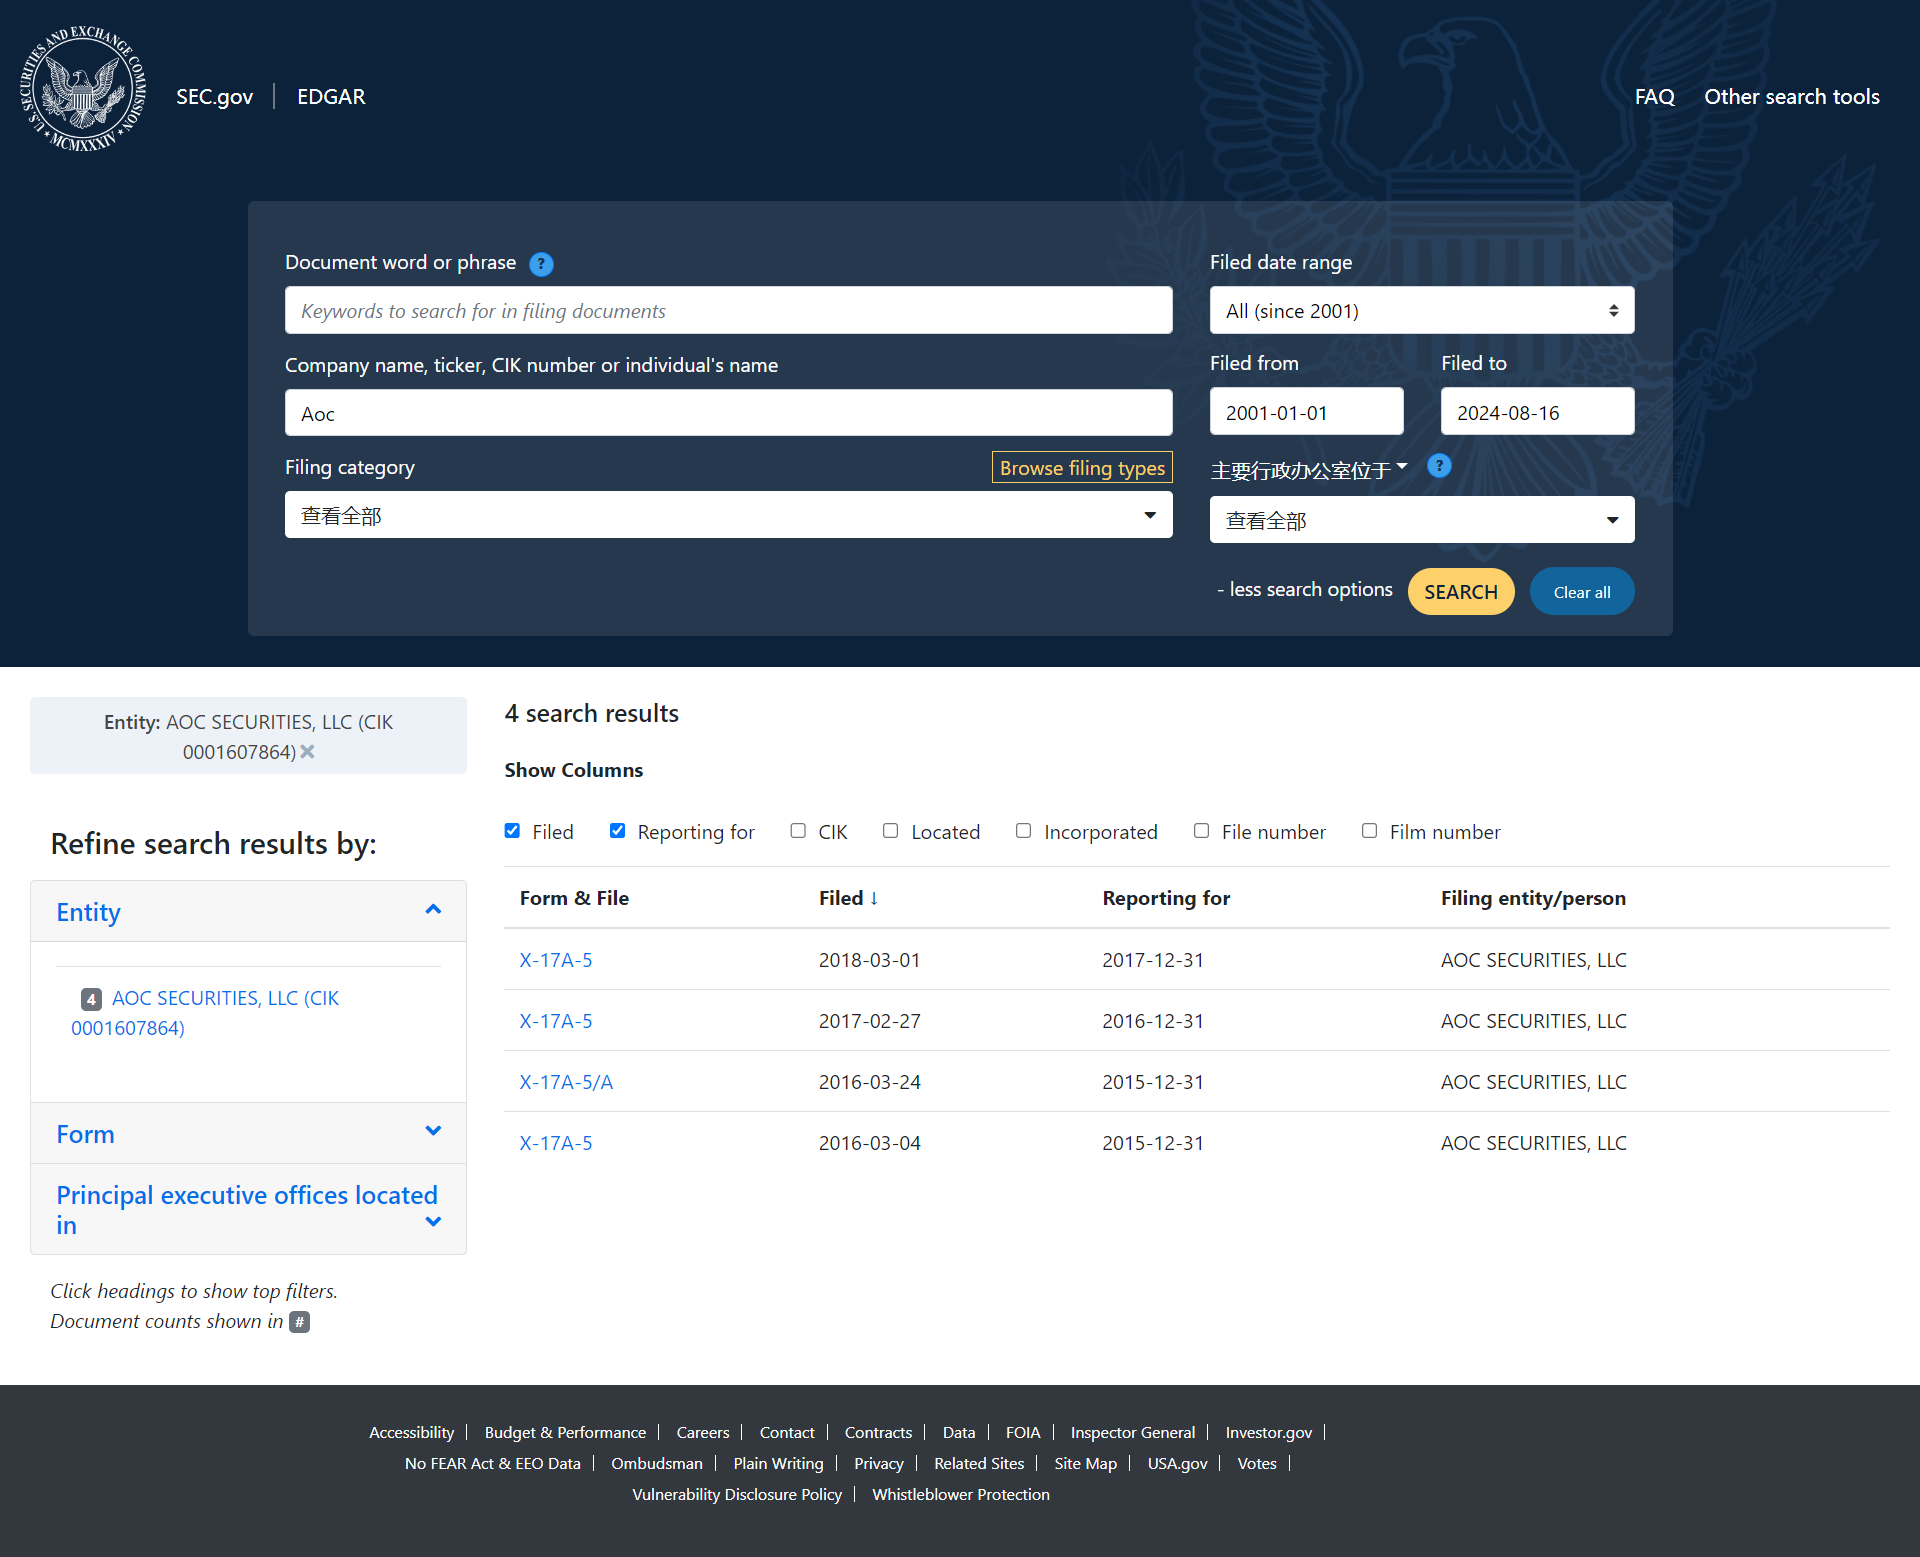Open Investor.gov footer link
1920x1557 pixels.
[x=1269, y=1433]
